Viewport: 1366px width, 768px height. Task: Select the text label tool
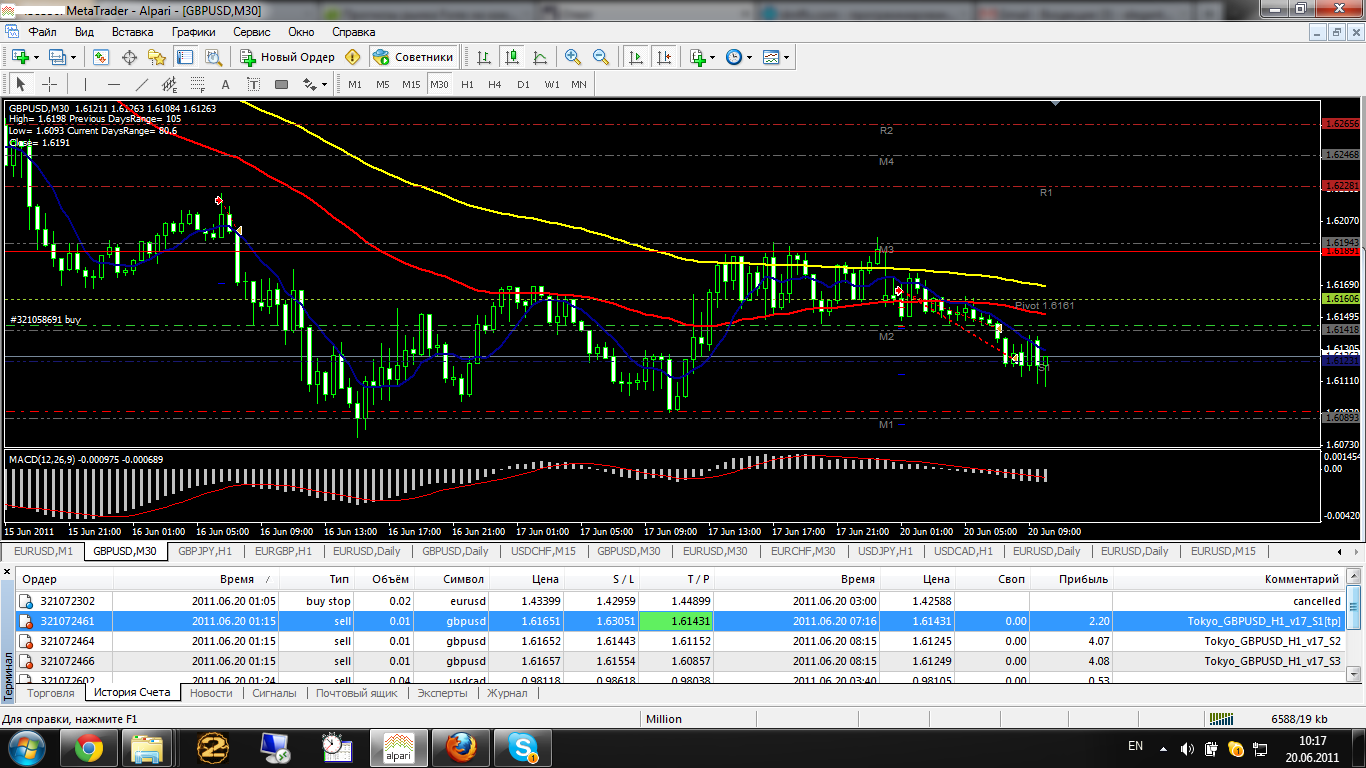(x=254, y=84)
